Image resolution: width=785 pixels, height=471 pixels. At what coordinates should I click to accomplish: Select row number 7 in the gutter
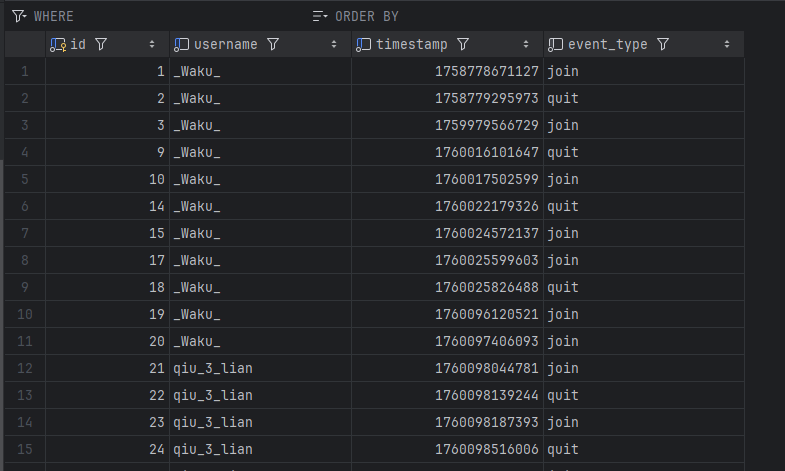(24, 234)
